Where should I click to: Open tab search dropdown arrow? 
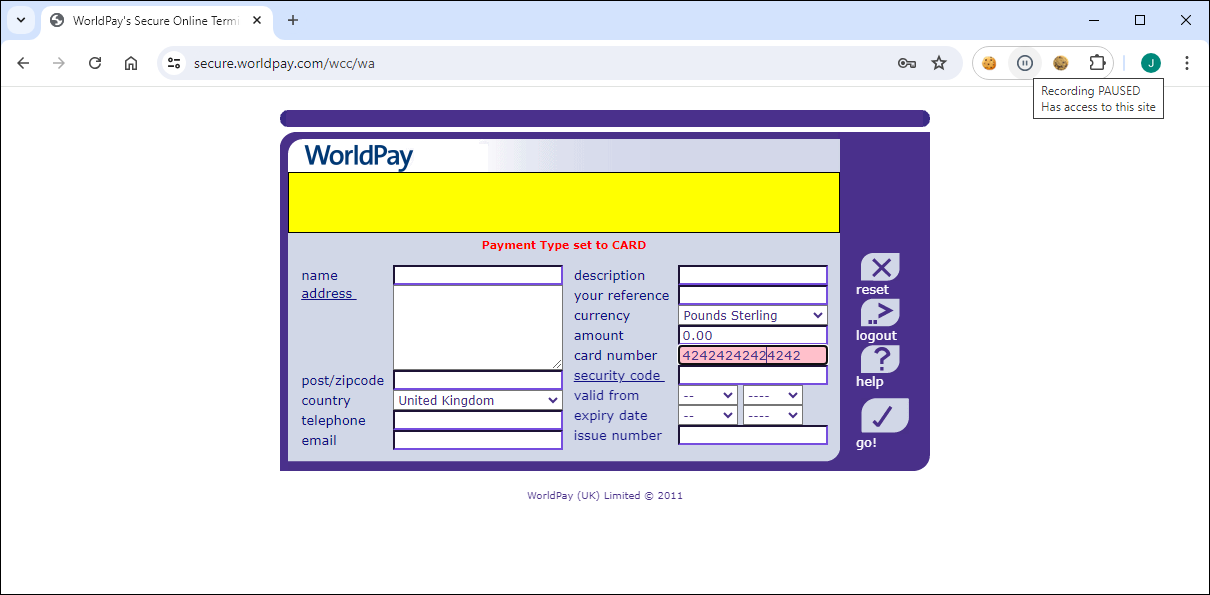tap(21, 20)
